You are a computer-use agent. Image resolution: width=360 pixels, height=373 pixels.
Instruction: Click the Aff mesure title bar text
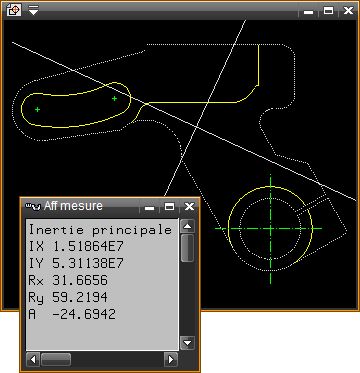pos(73,206)
